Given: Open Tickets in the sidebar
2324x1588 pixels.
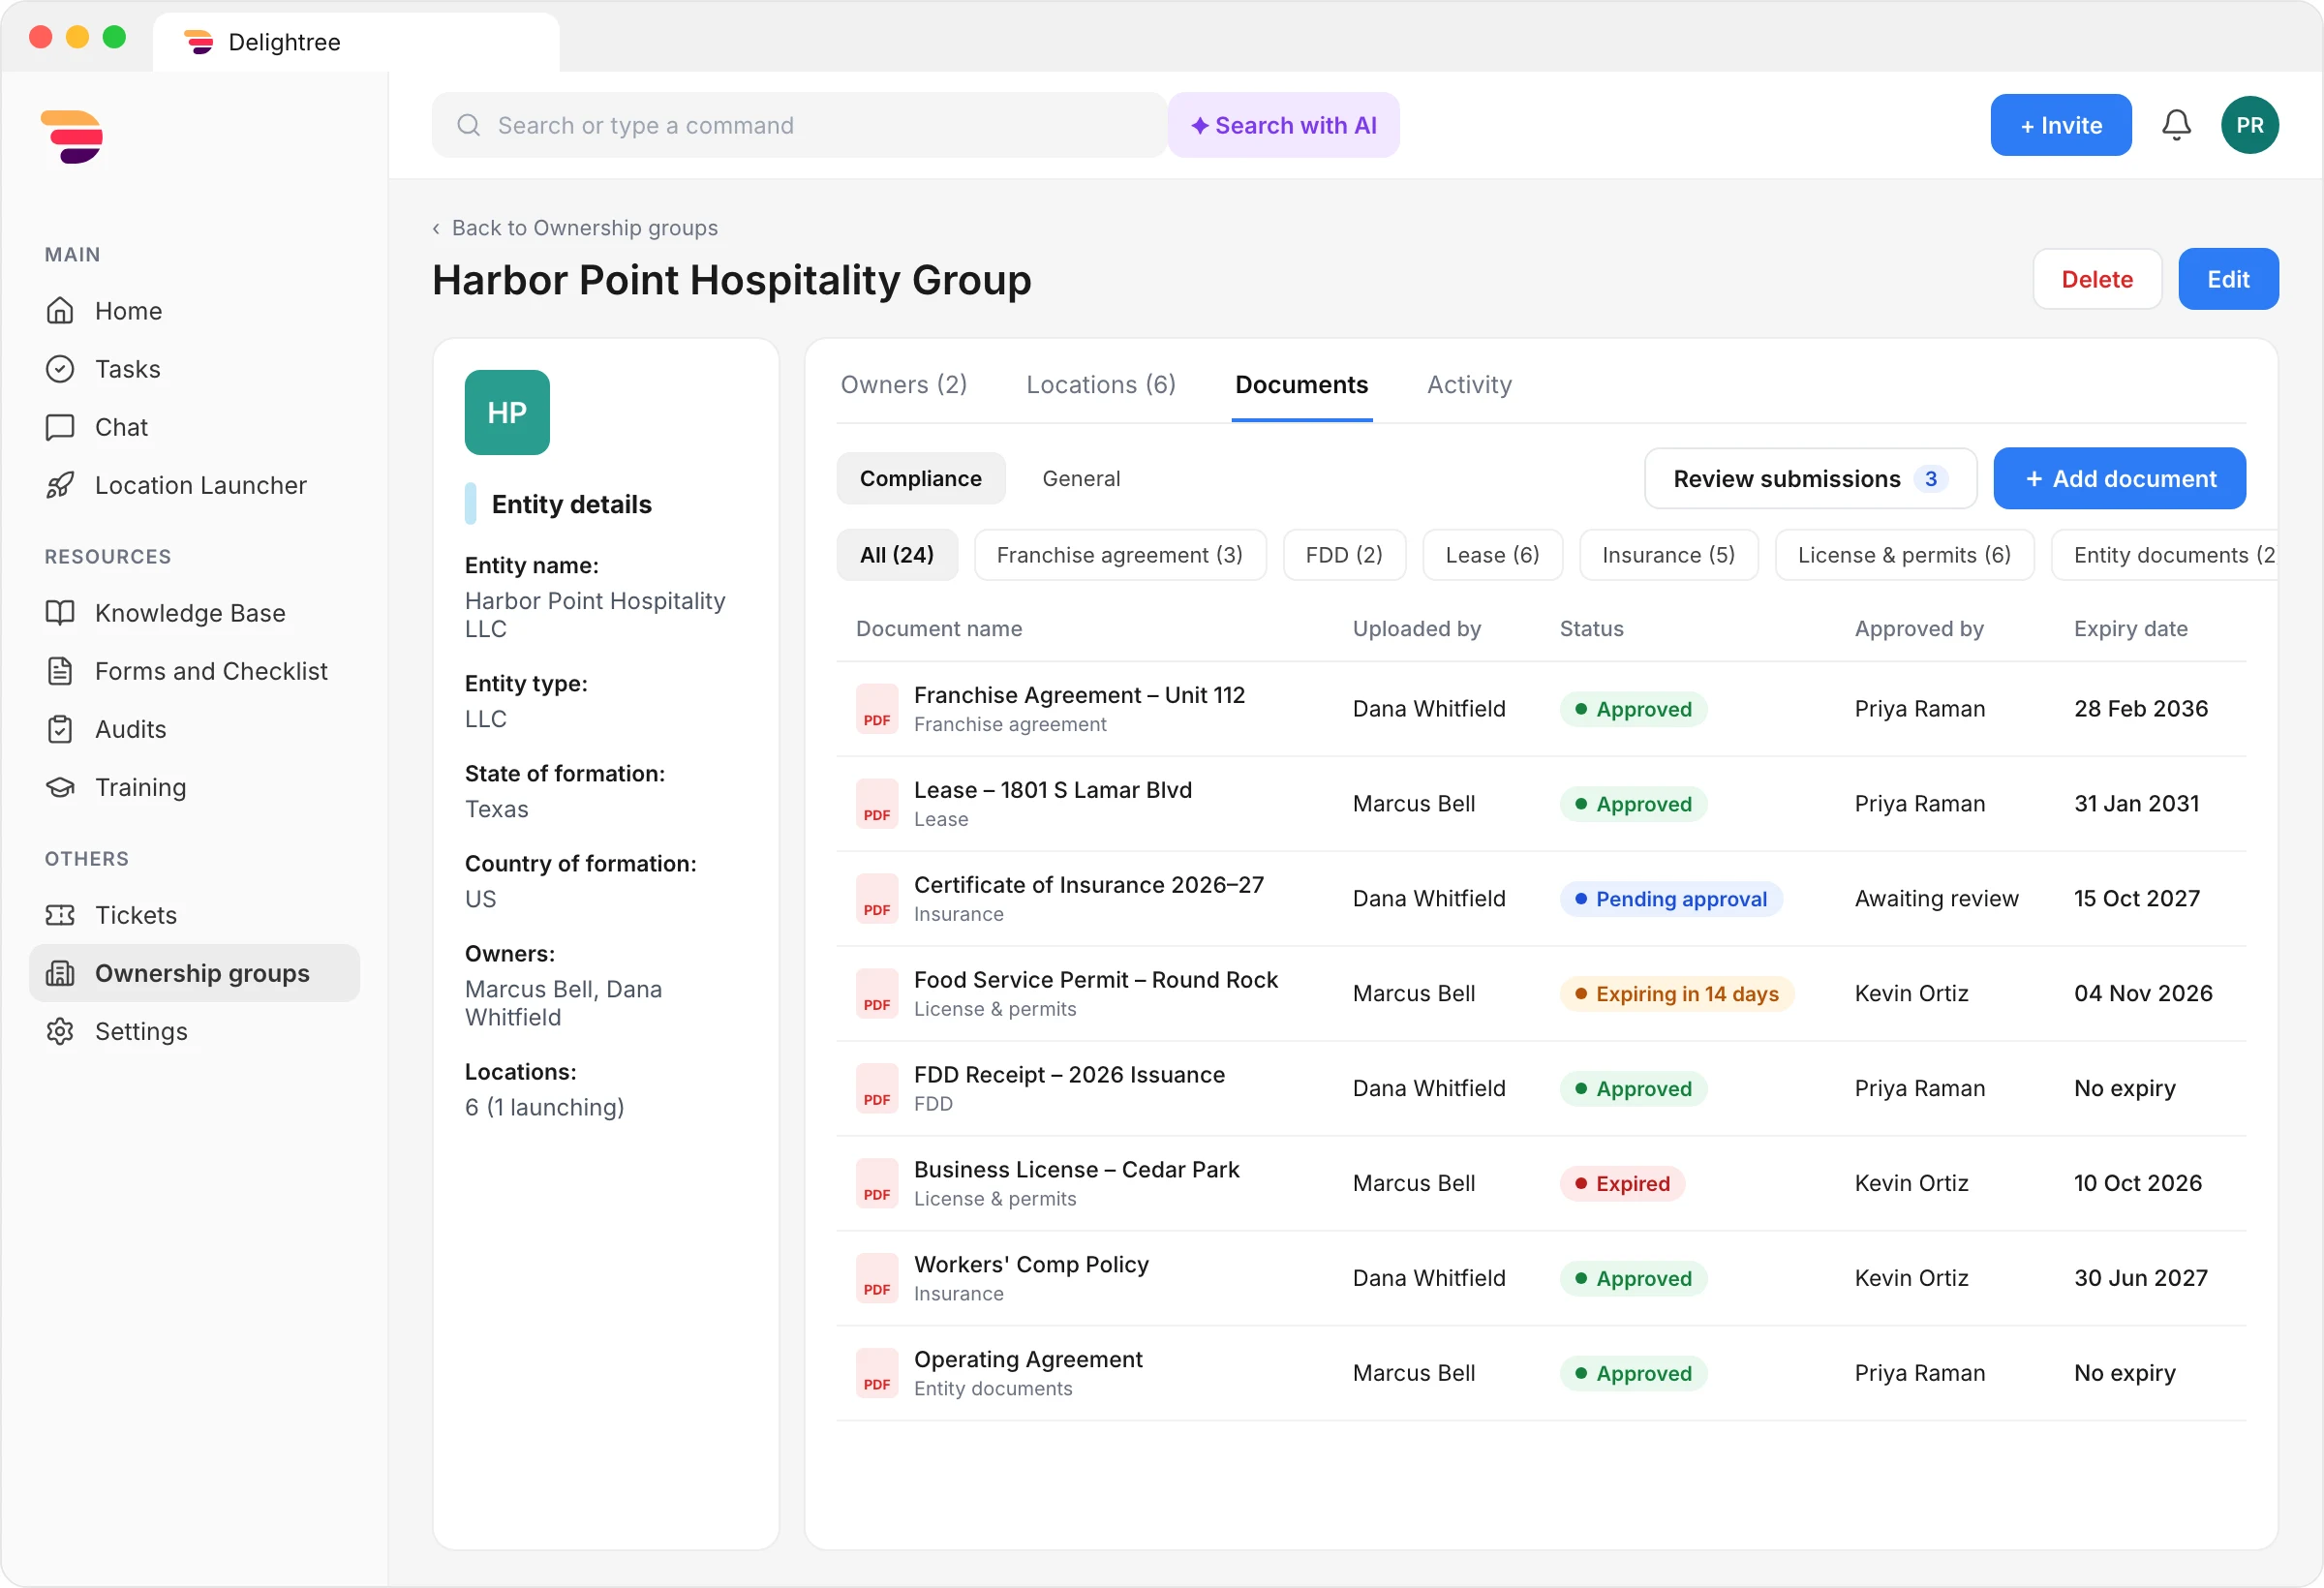Looking at the screenshot, I should (195, 915).
